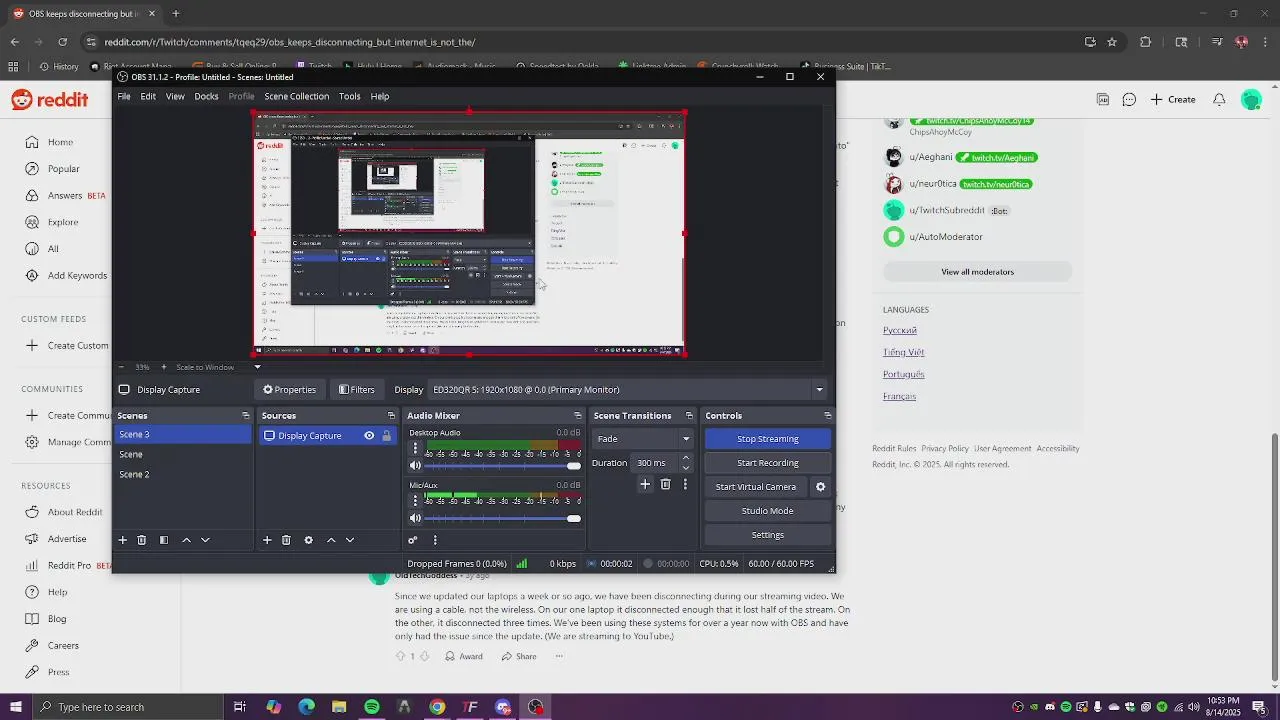
Task: Bookmark page with Chrome star icon
Action: pyautogui.click(x=1112, y=42)
